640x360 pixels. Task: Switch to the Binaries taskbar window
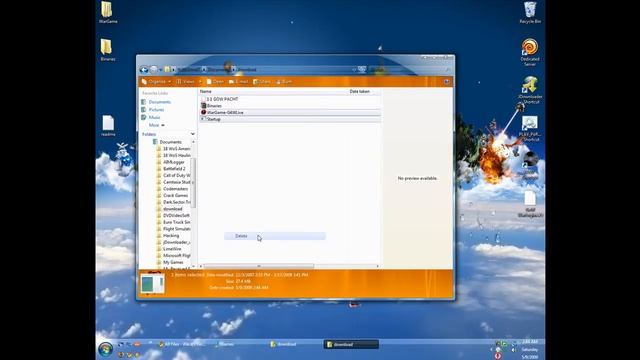coord(226,344)
